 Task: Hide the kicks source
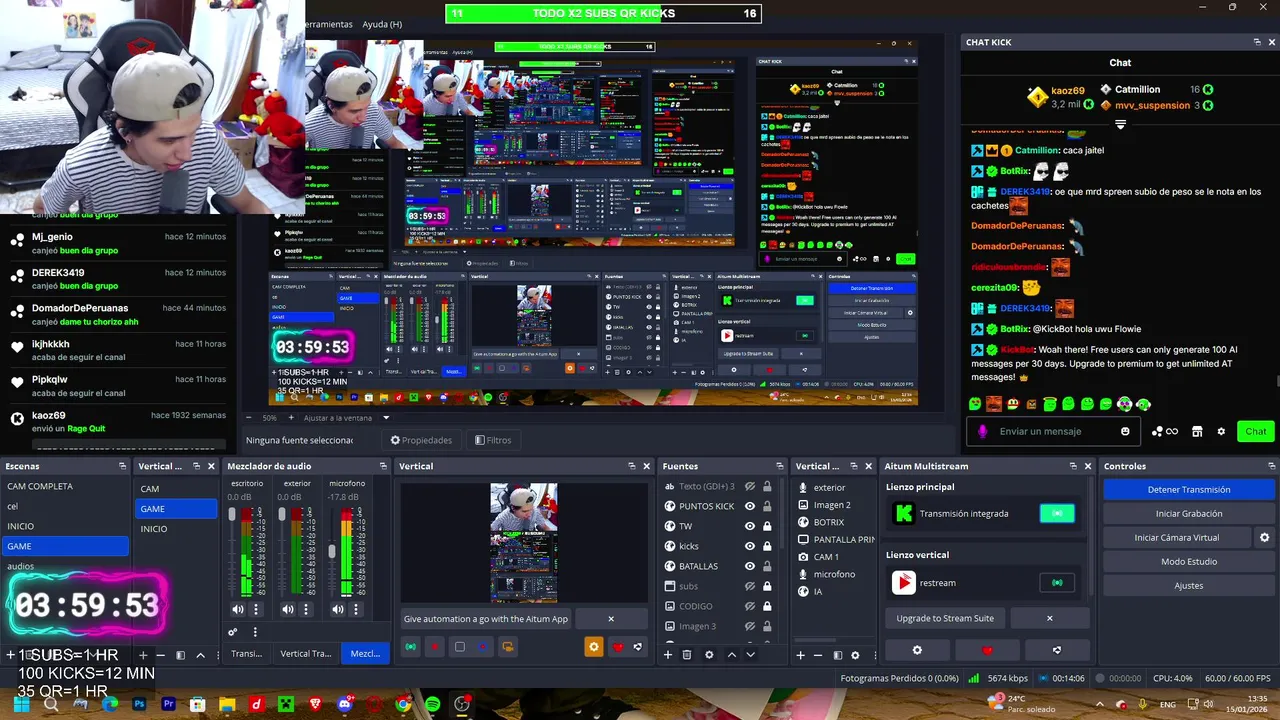pos(750,546)
